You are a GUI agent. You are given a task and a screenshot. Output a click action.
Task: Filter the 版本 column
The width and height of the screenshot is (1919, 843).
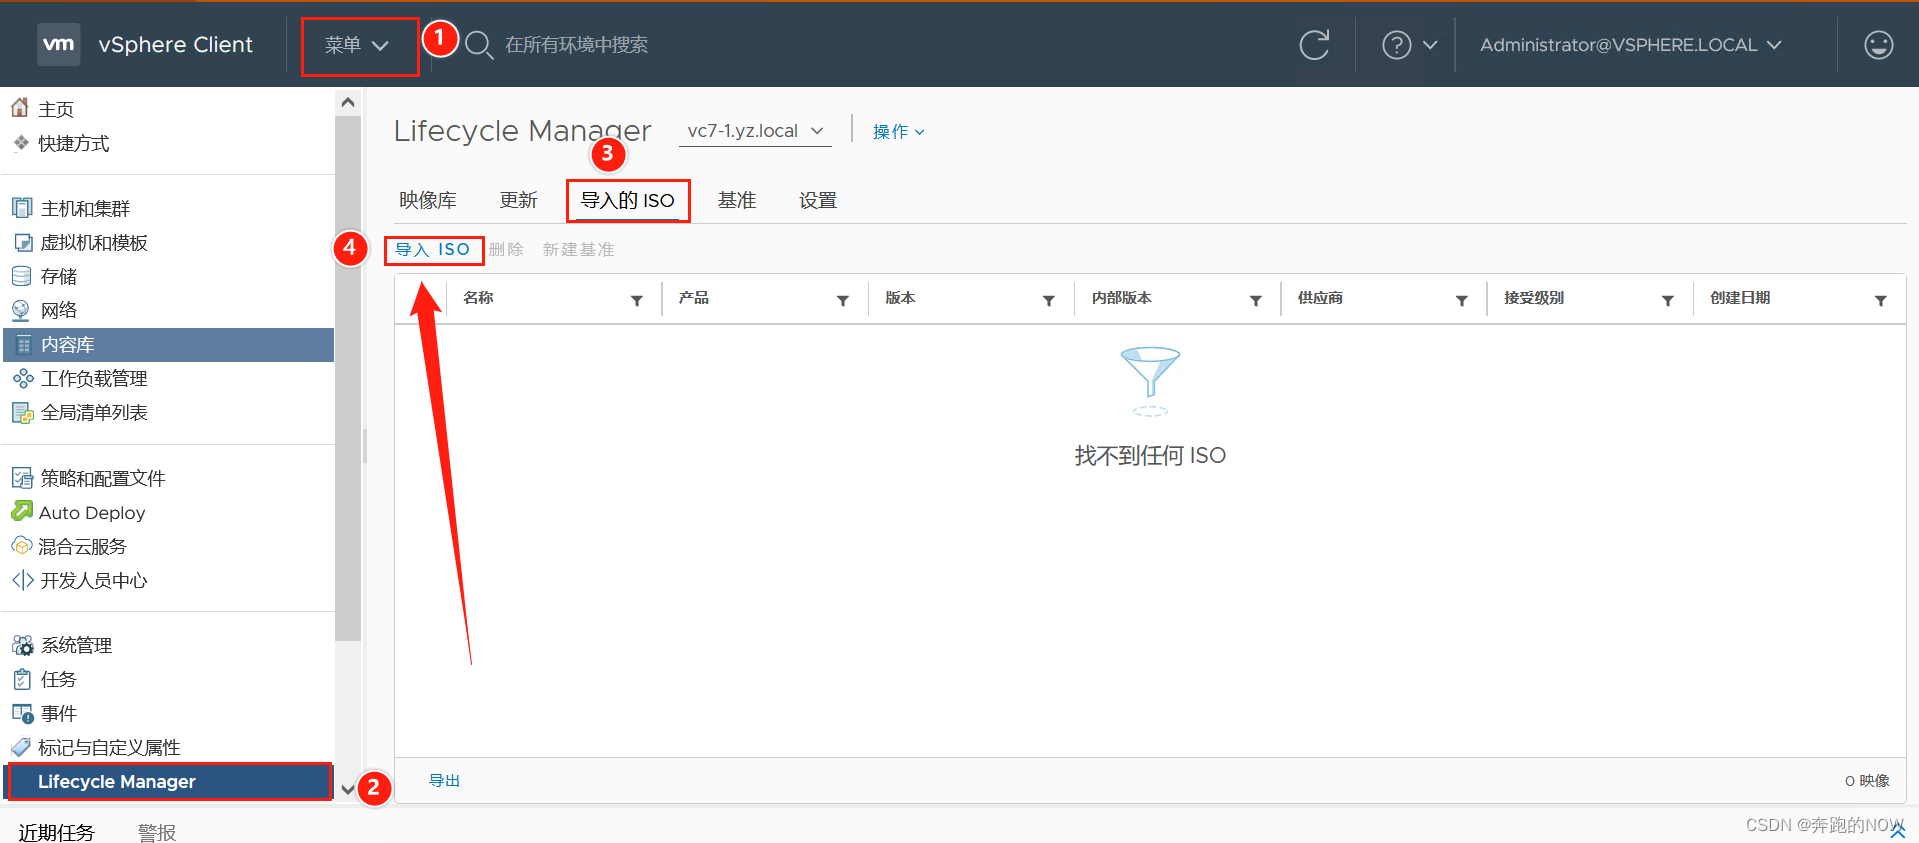click(1049, 300)
